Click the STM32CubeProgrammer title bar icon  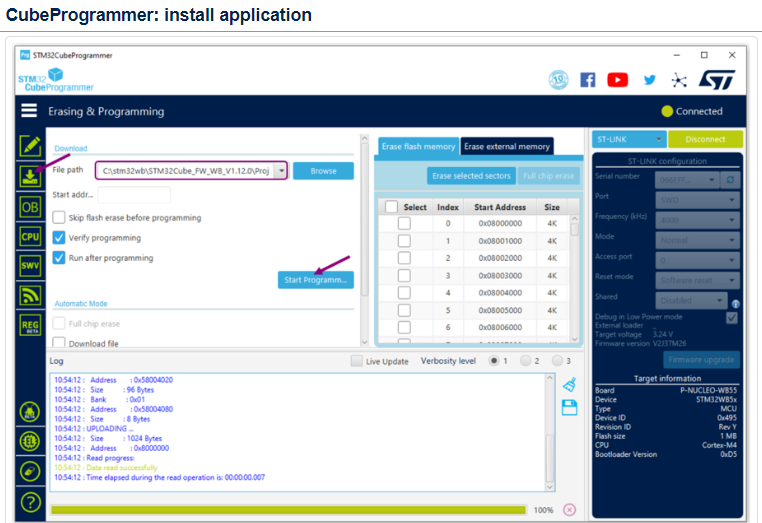(x=25, y=55)
